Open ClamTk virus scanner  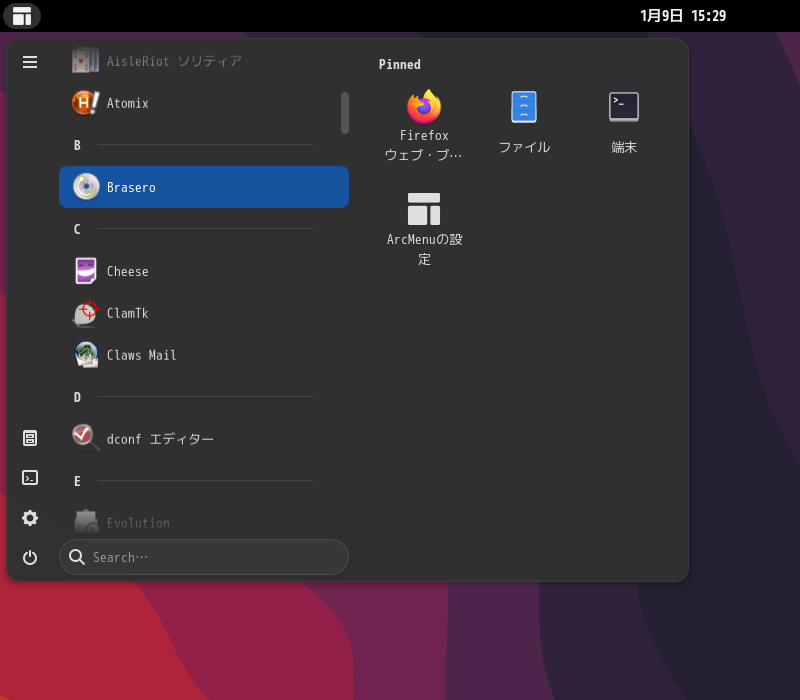click(x=204, y=313)
